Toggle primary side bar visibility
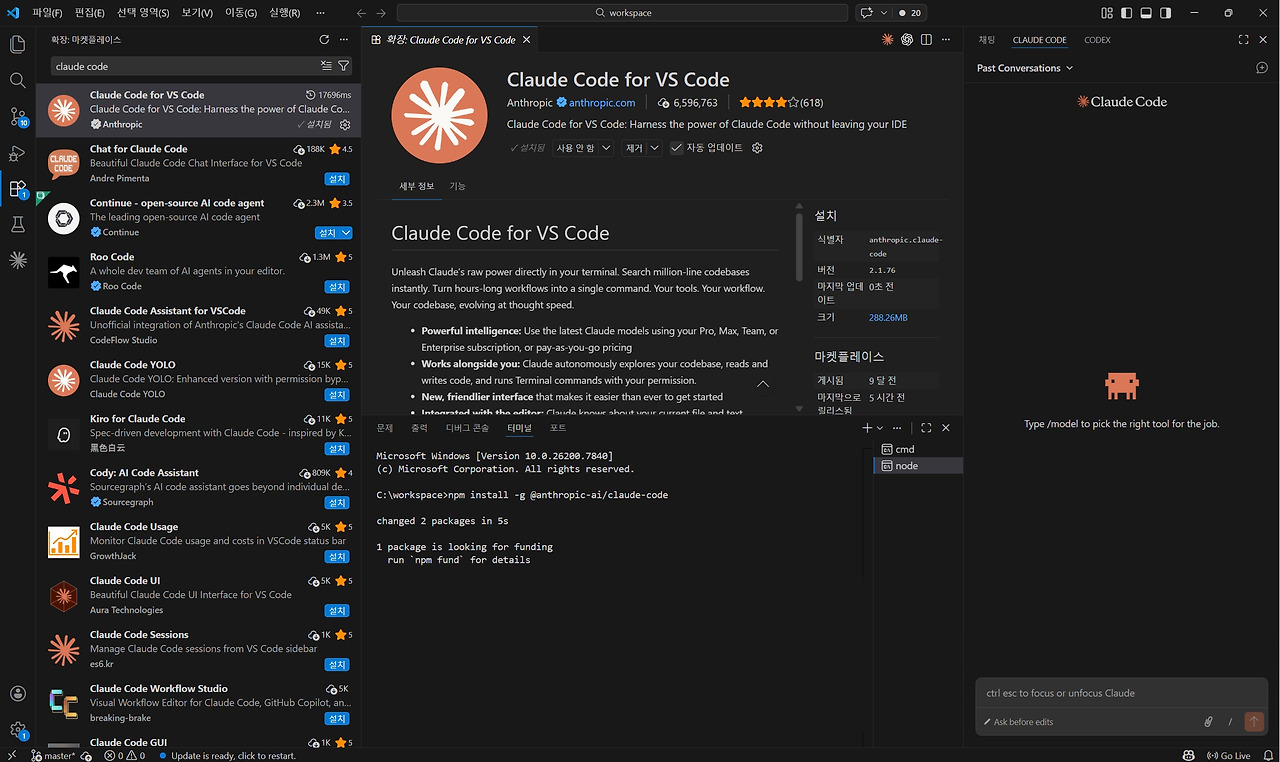Screen dimensions: 1280x762 [1127, 13]
